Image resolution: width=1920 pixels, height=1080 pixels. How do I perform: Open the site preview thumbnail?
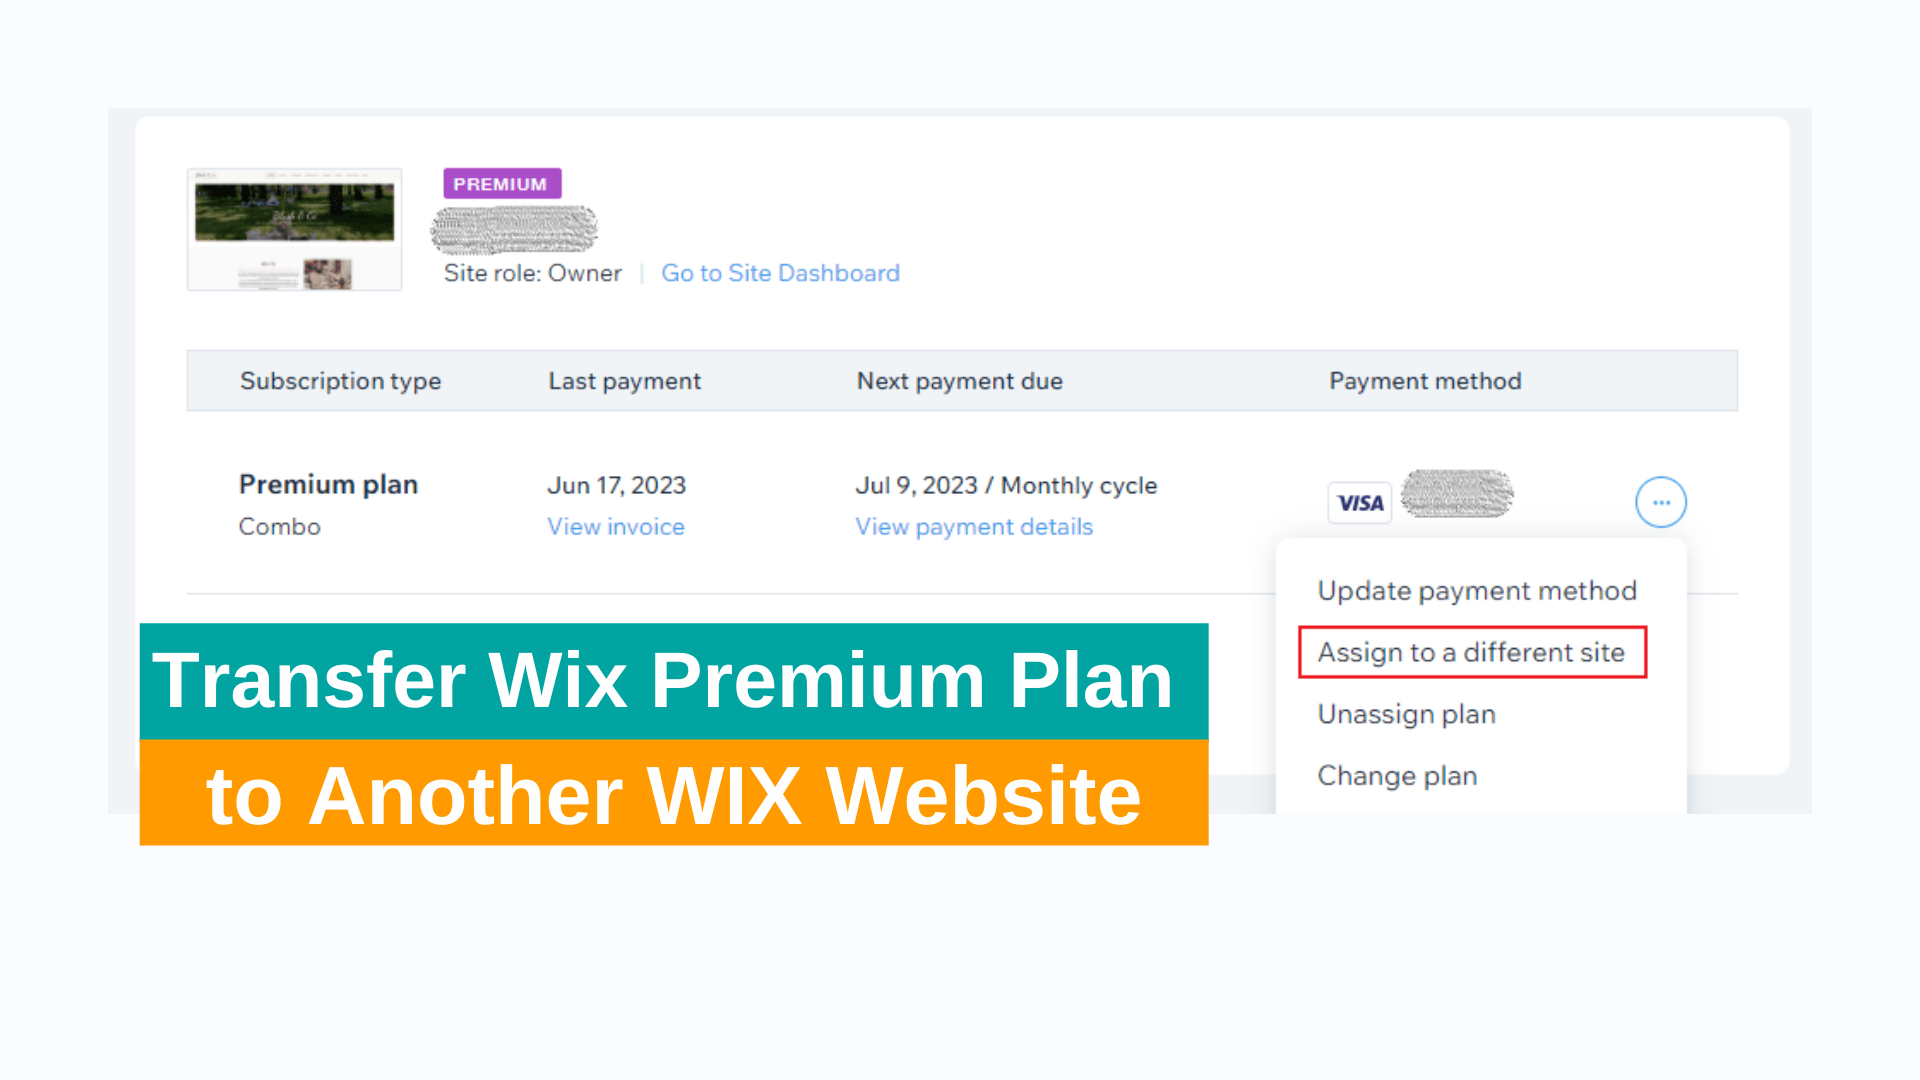pyautogui.click(x=294, y=229)
